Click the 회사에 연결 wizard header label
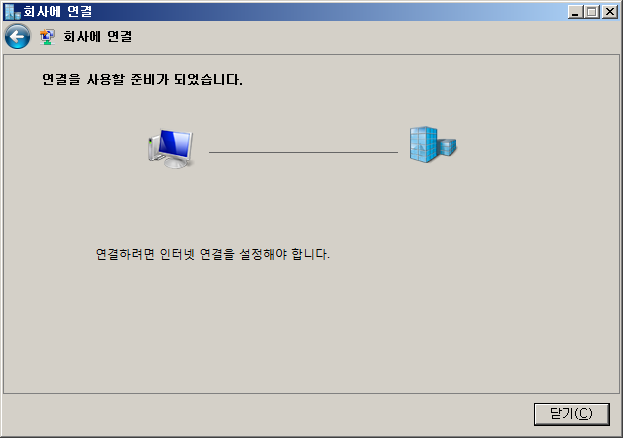 click(x=97, y=37)
